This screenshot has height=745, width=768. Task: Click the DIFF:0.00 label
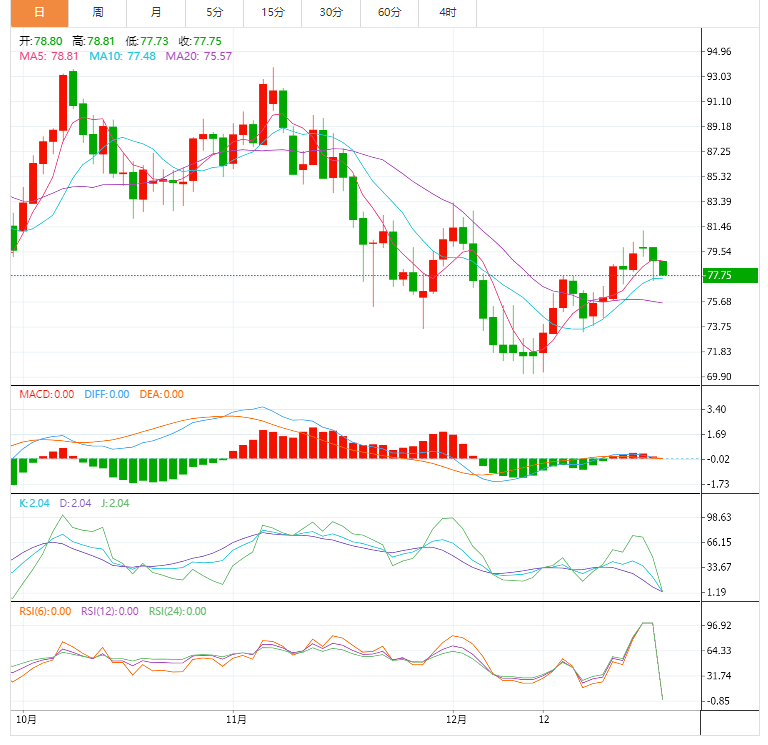point(107,394)
